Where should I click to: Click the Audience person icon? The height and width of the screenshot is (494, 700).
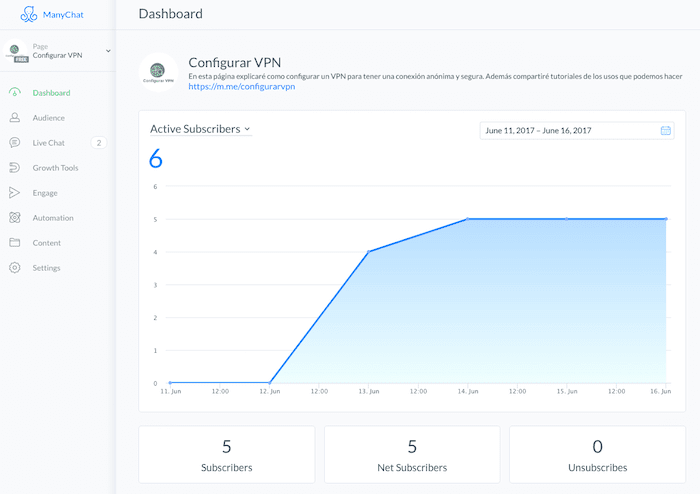(15, 117)
